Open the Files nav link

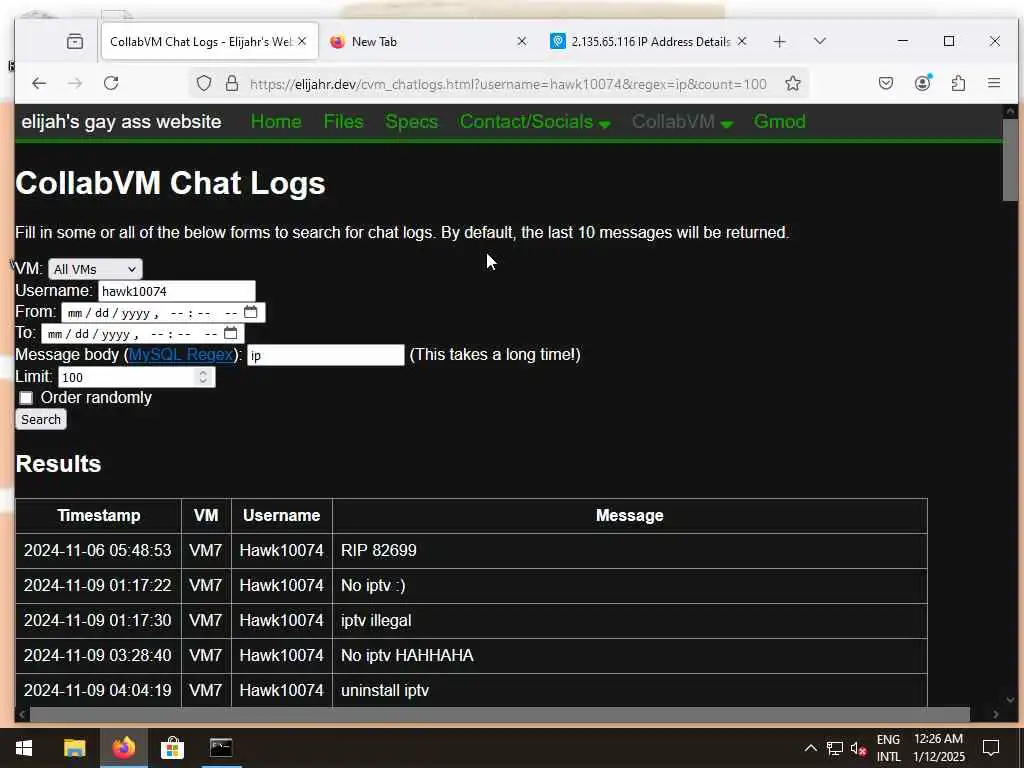click(x=344, y=121)
